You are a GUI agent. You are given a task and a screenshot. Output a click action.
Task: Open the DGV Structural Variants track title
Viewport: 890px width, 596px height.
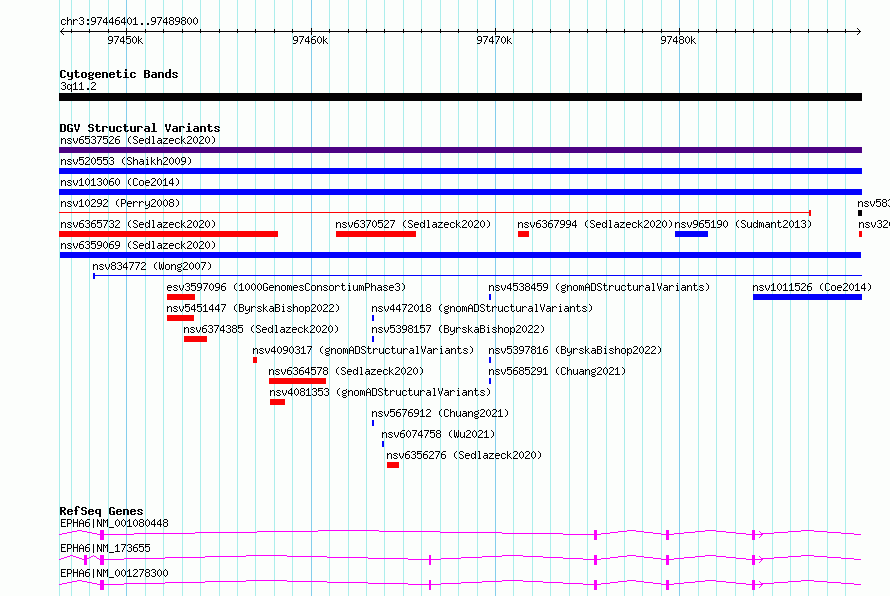coord(140,128)
